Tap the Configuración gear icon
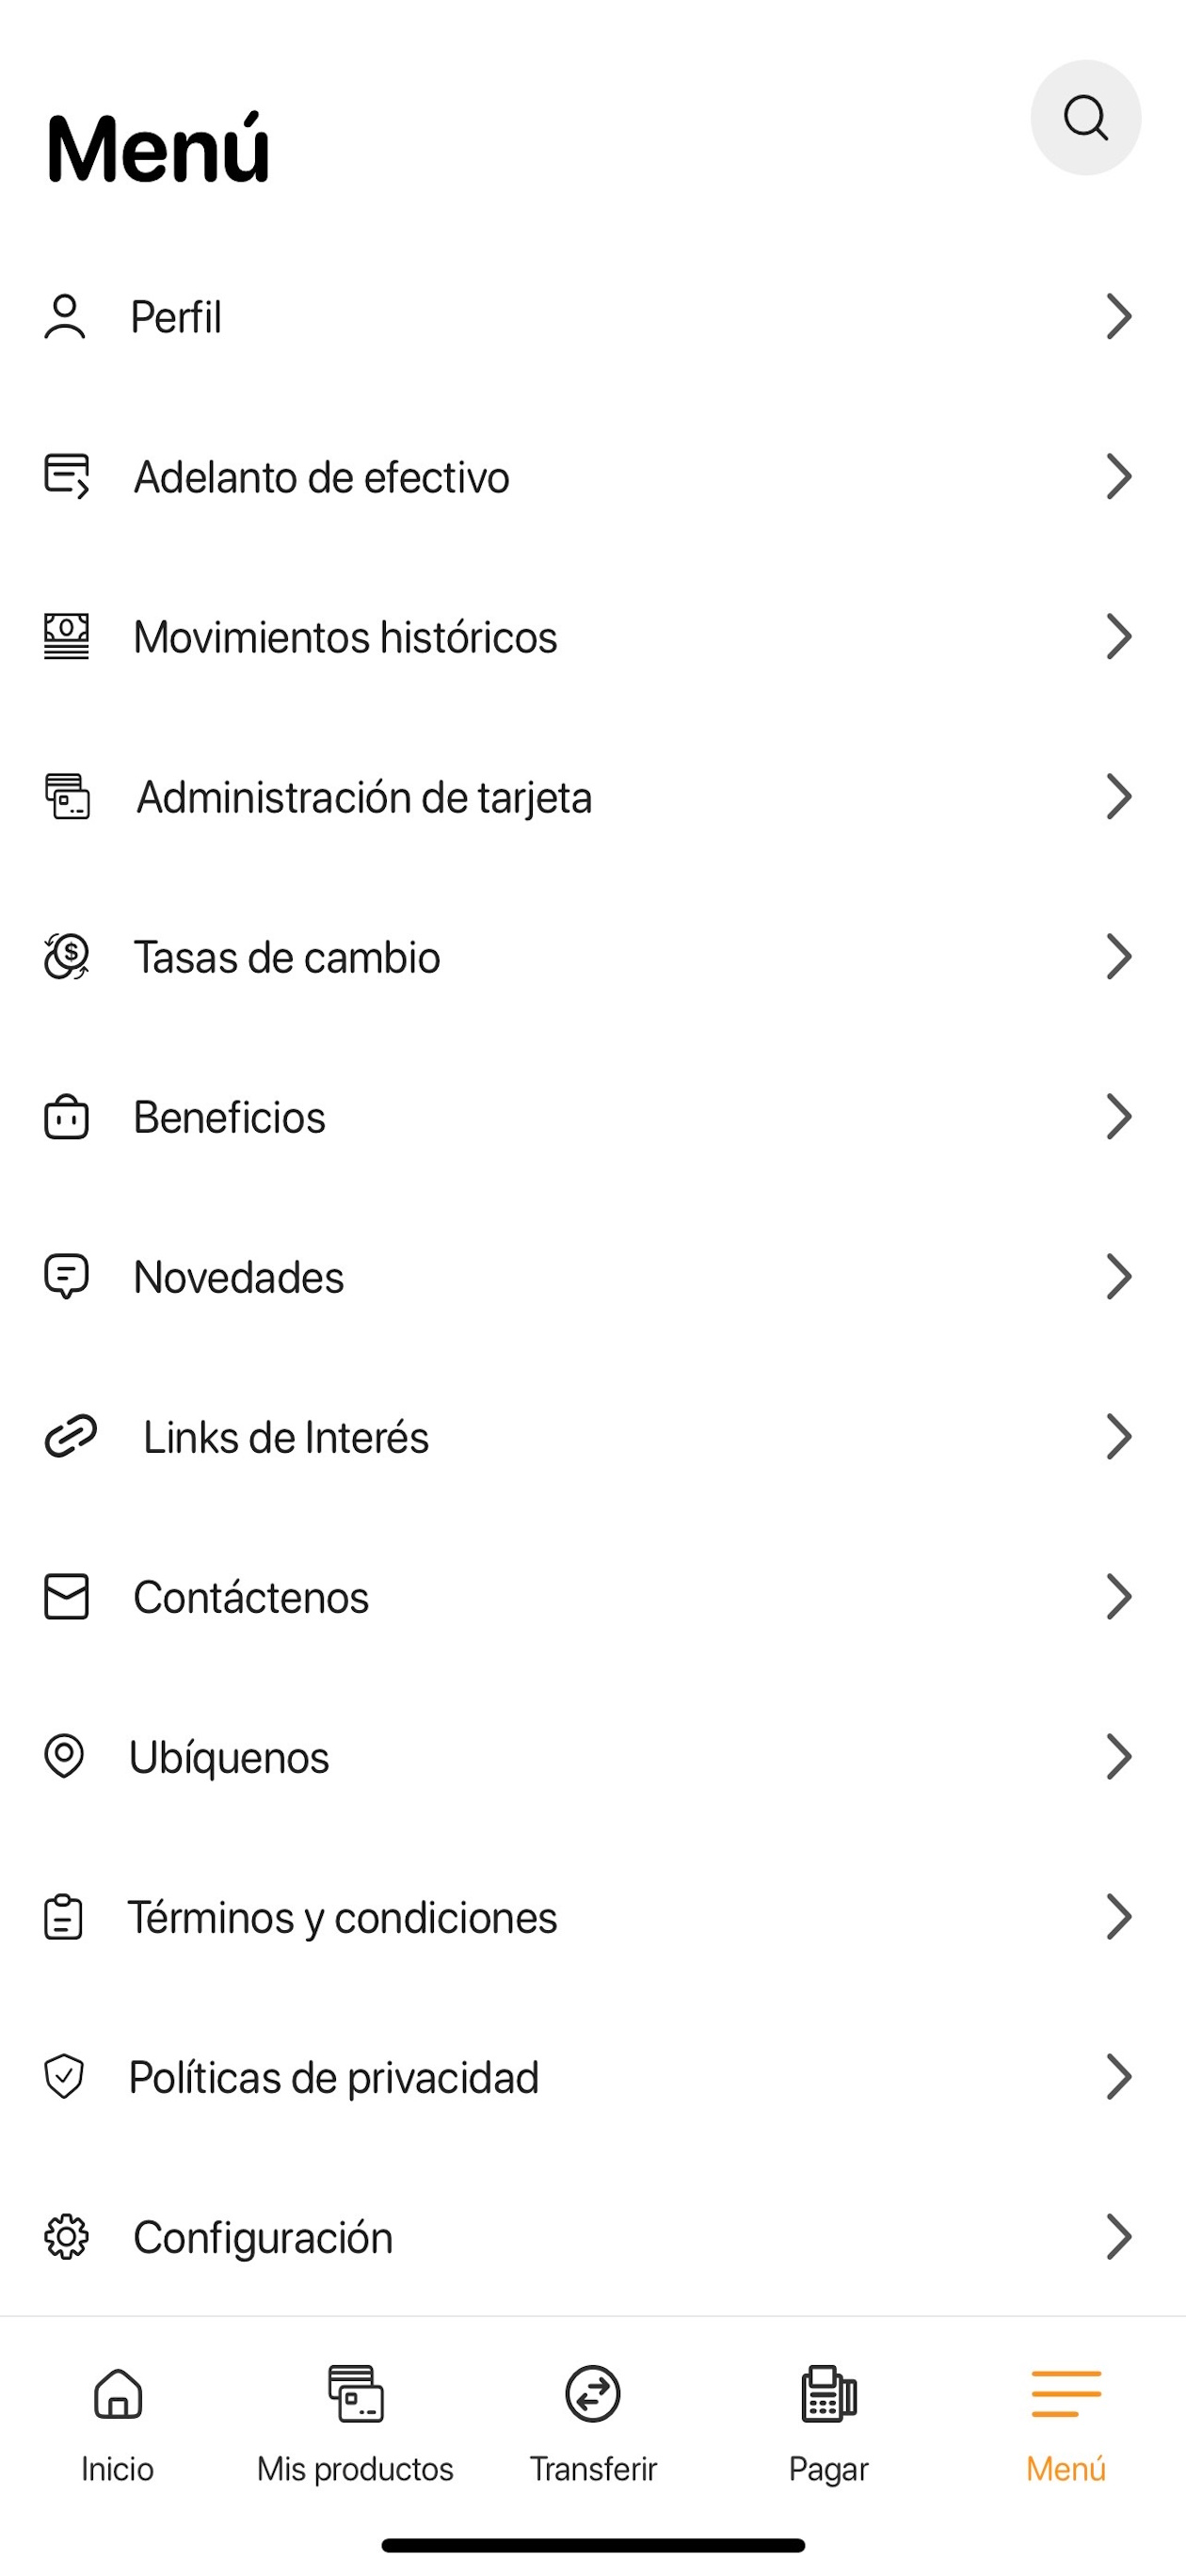The image size is (1186, 2576). (67, 2237)
